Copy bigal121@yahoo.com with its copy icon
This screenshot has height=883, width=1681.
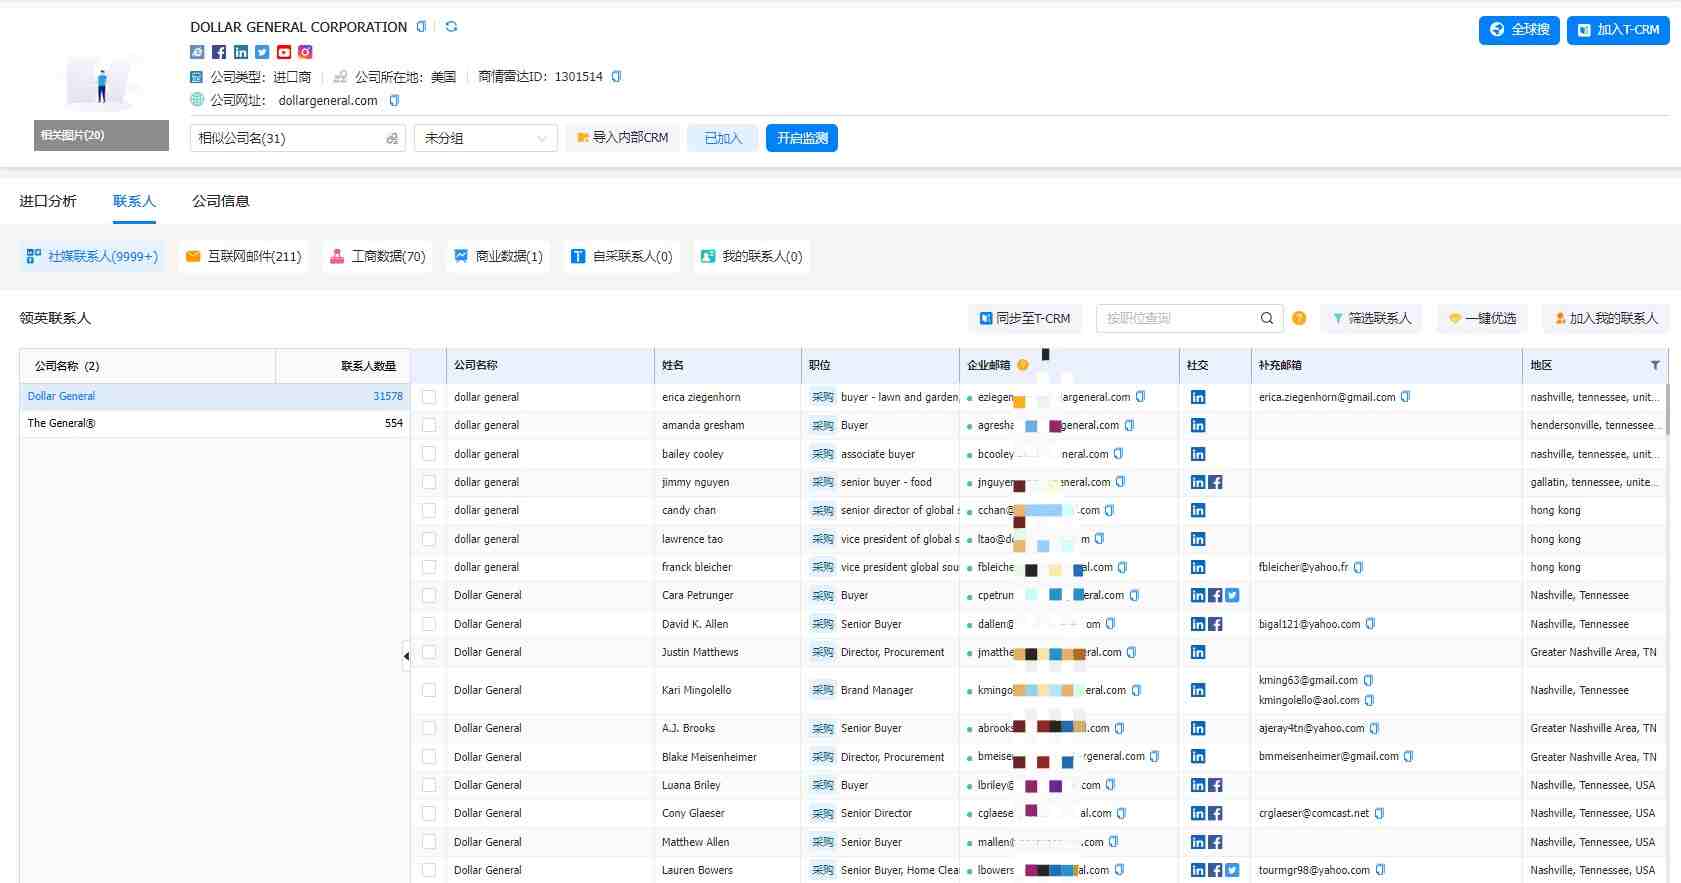coord(1370,624)
